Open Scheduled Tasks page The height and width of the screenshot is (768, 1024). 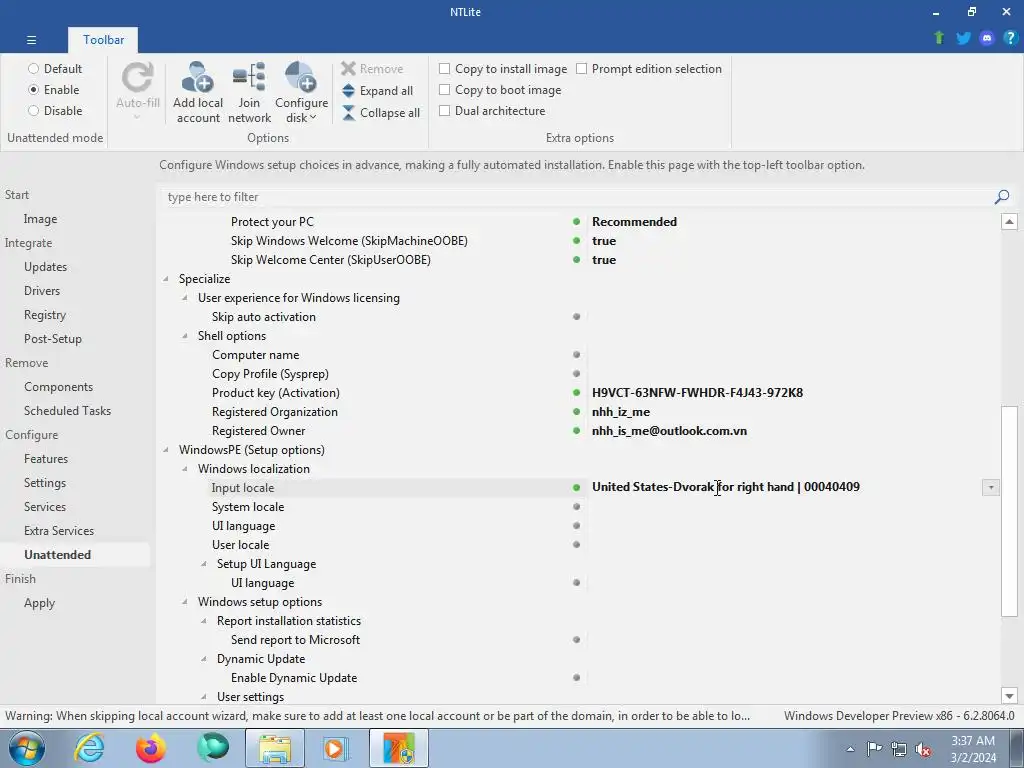(67, 411)
